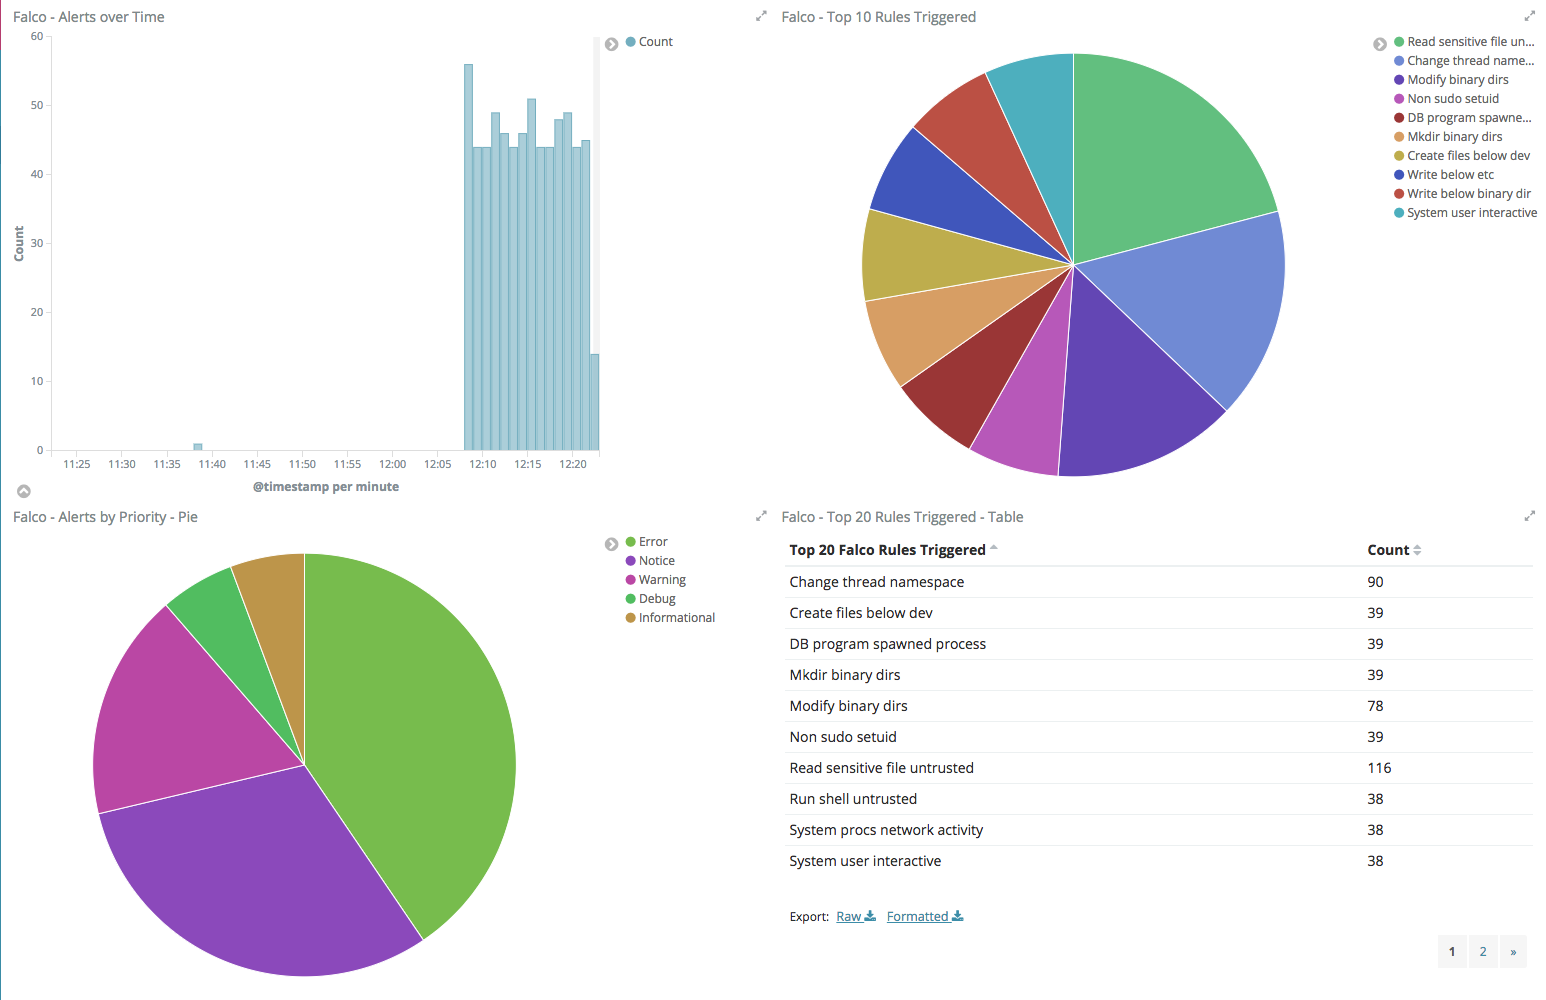Click the Create files below dev legend color dot

click(1399, 156)
